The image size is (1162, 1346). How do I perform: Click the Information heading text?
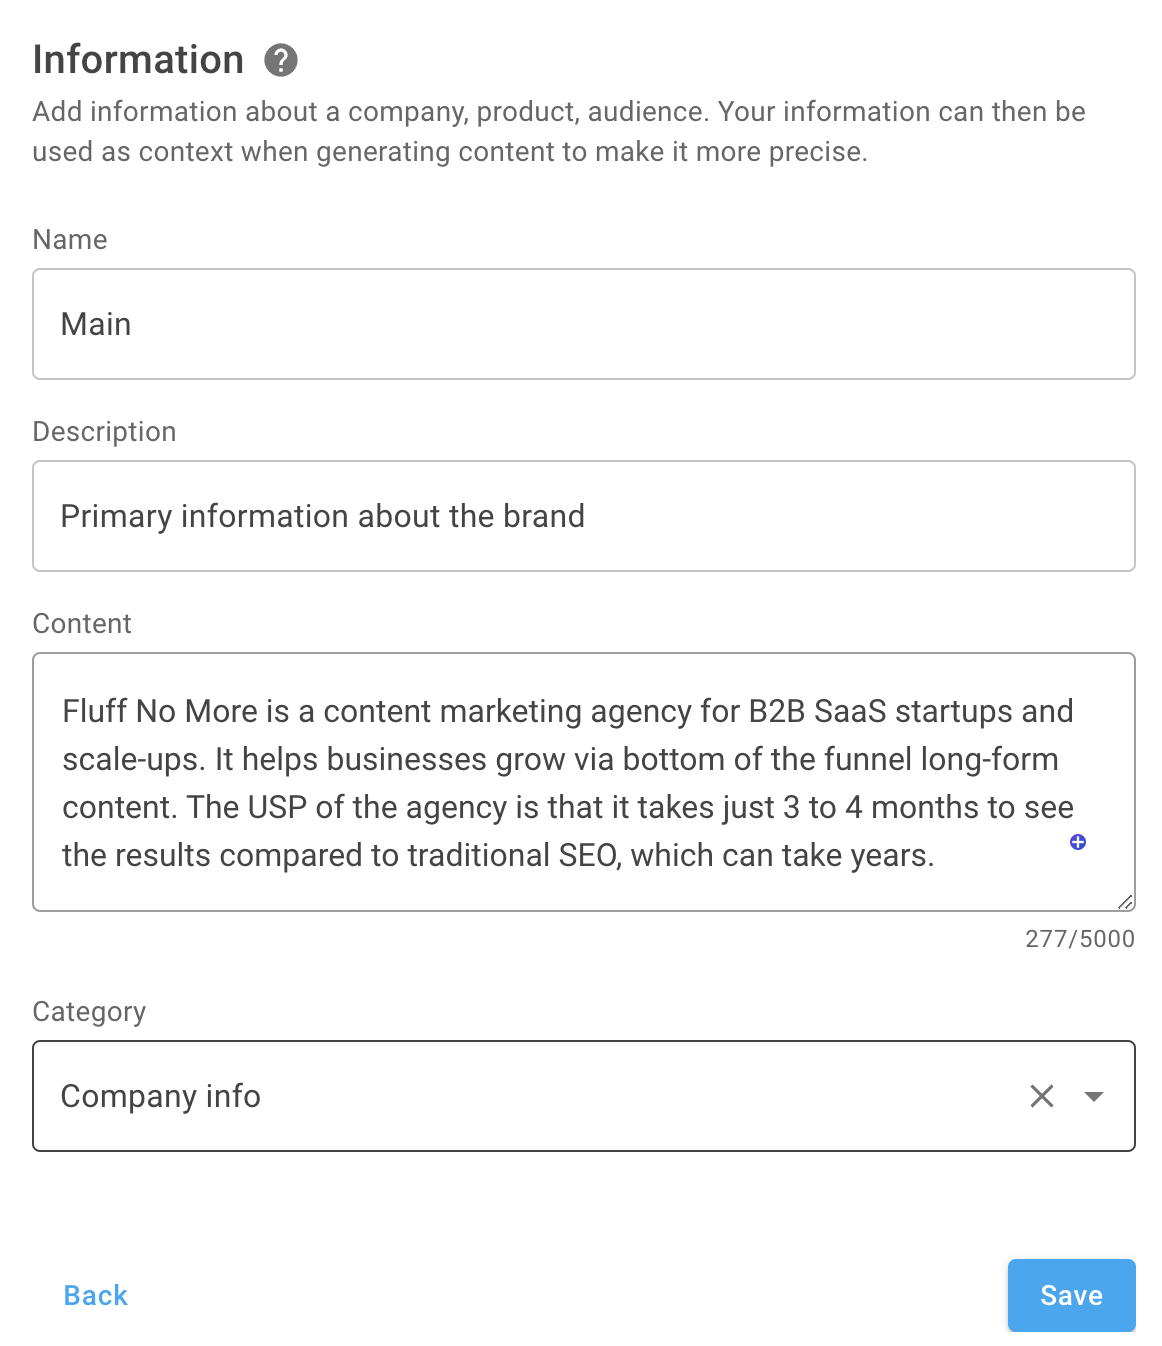(138, 60)
